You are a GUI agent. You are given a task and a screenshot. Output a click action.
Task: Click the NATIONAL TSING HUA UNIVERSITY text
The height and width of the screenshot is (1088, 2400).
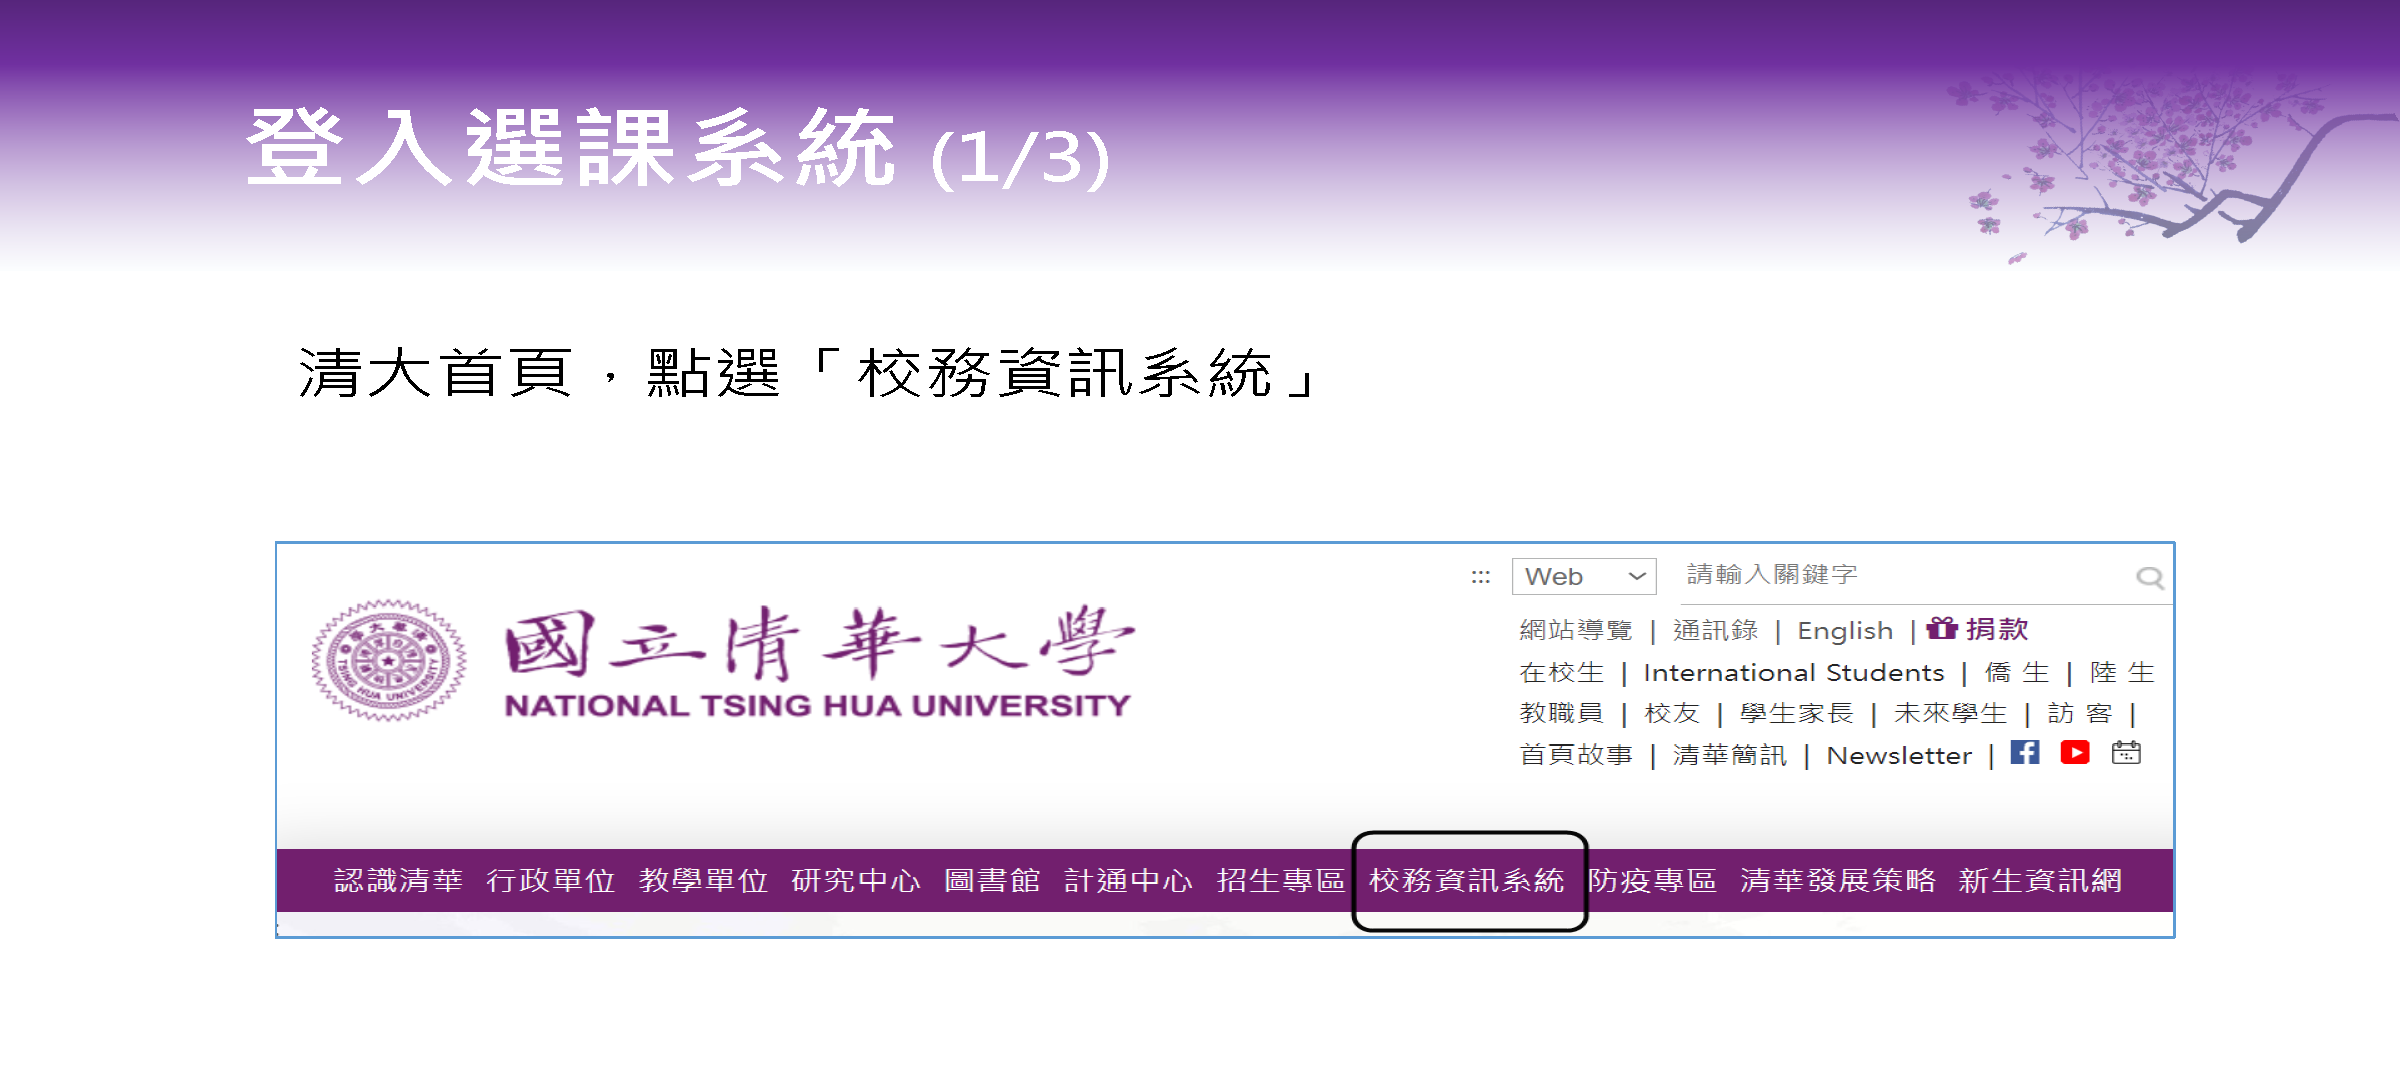point(817,706)
